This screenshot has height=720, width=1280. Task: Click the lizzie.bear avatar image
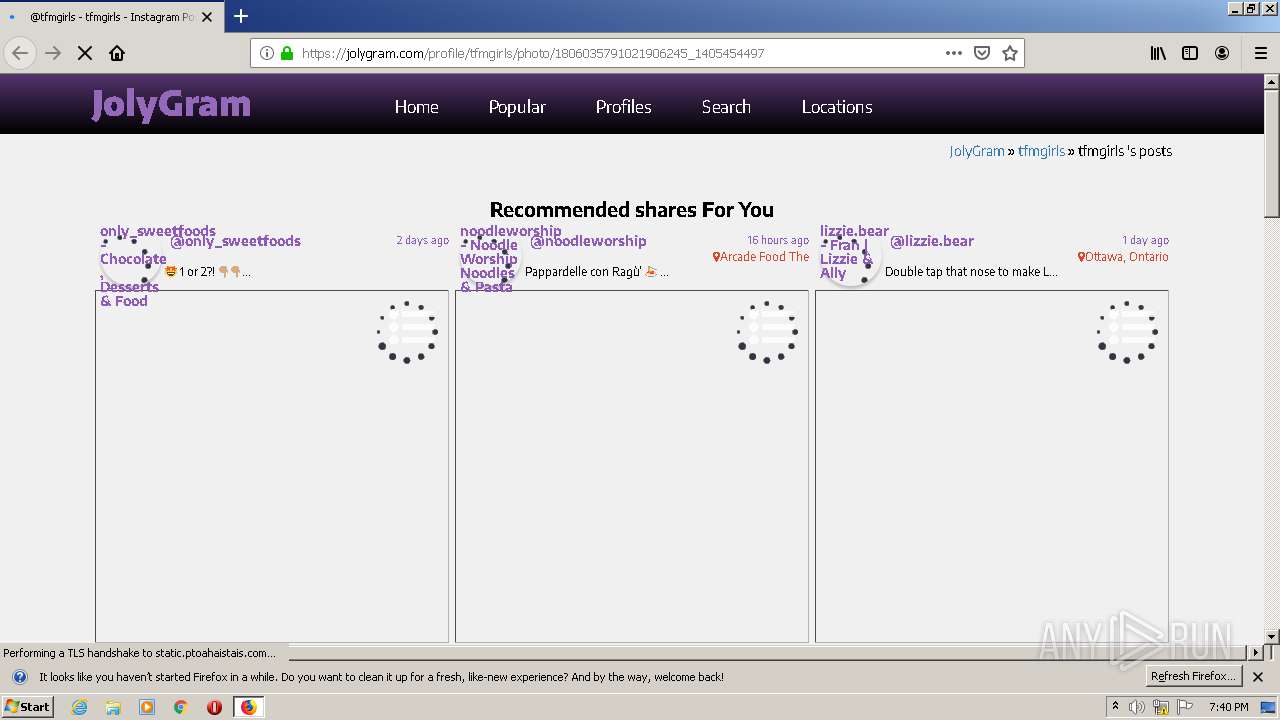pyautogui.click(x=851, y=258)
